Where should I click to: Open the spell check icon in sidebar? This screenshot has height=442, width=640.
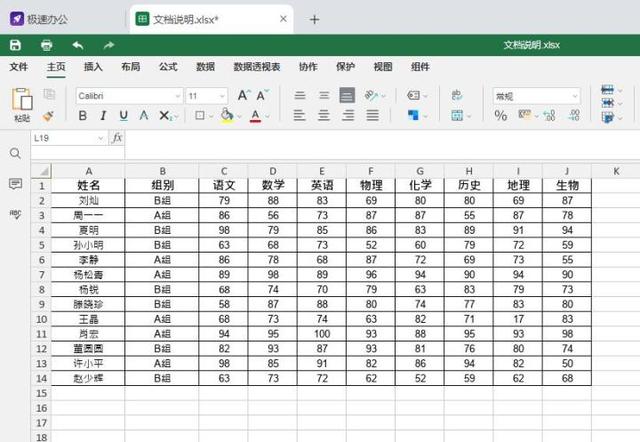15,214
